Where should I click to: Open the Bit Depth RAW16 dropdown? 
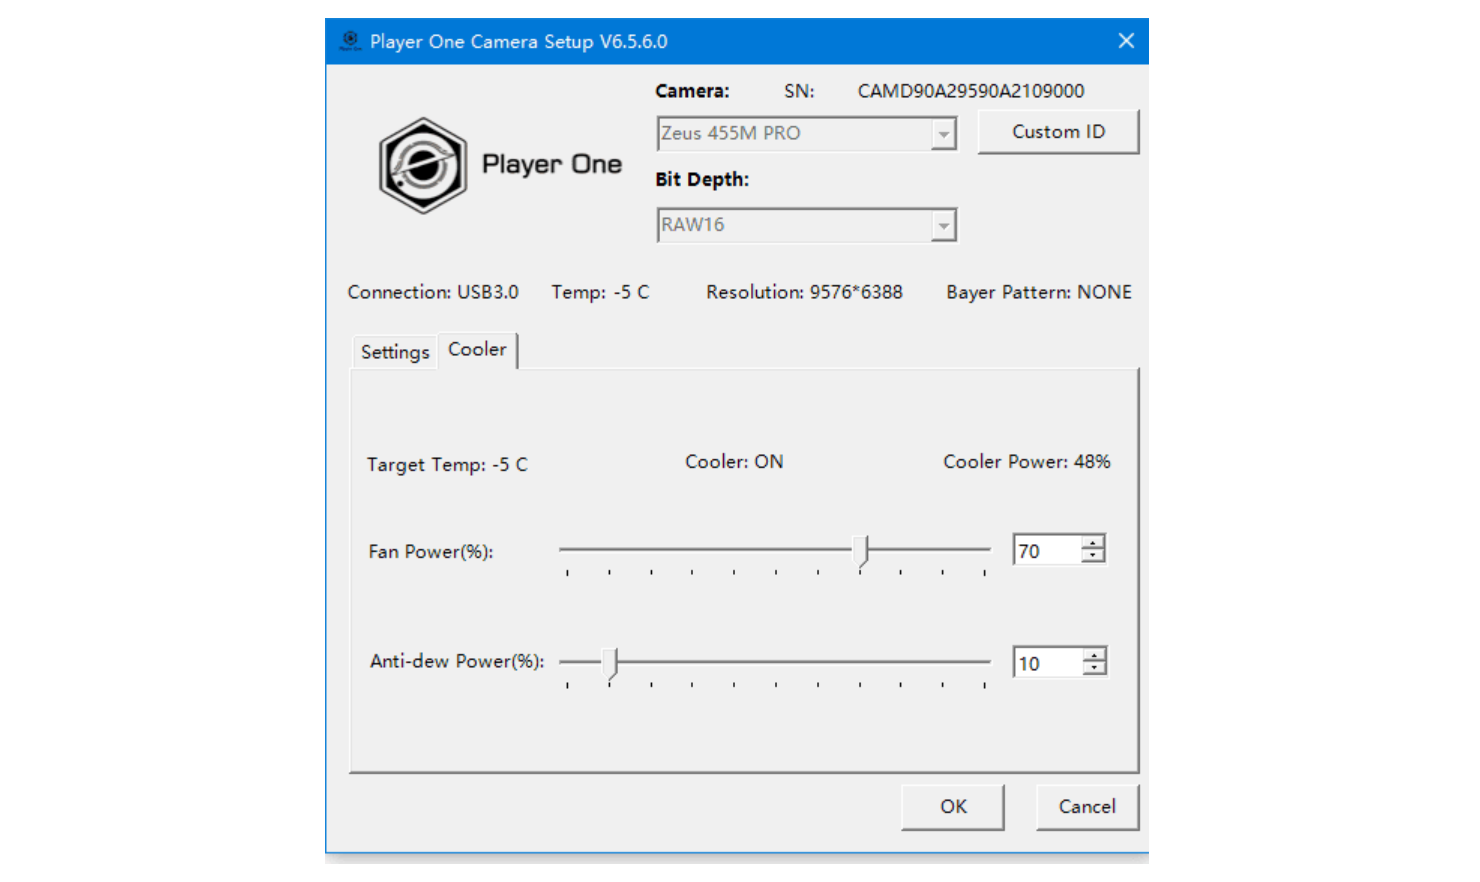(x=806, y=225)
